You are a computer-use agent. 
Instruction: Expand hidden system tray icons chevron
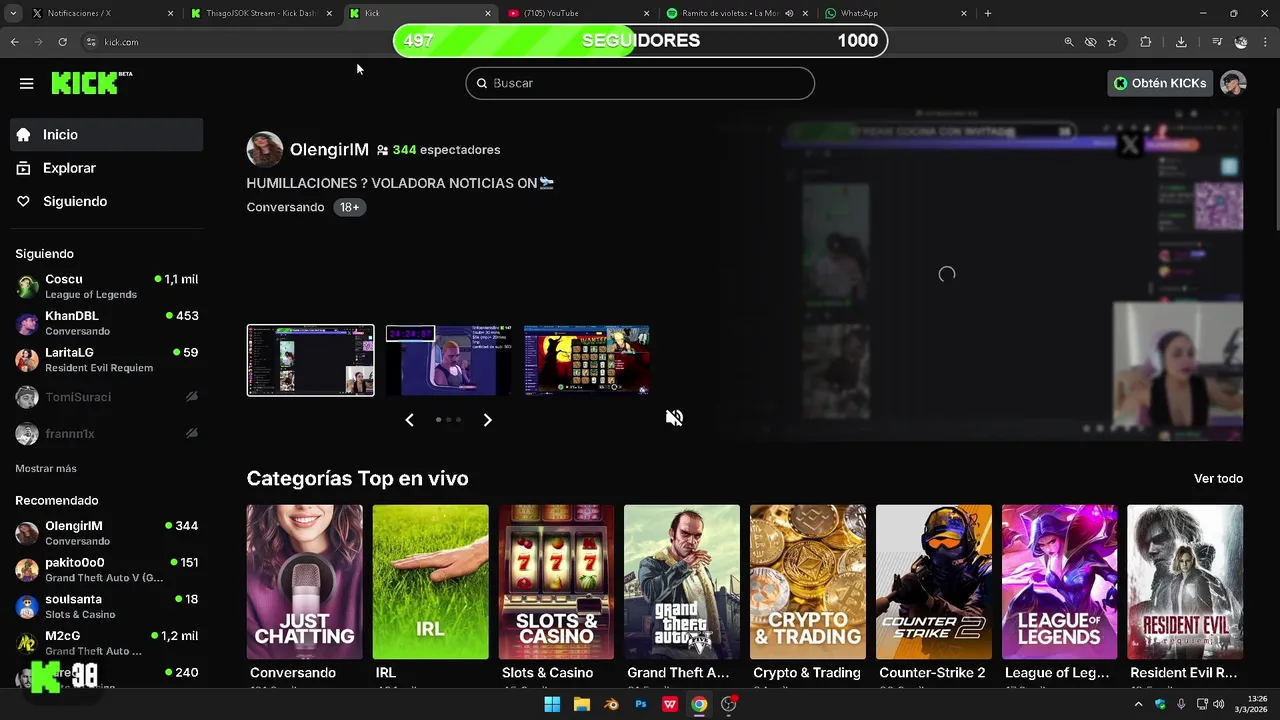pyautogui.click(x=1138, y=704)
